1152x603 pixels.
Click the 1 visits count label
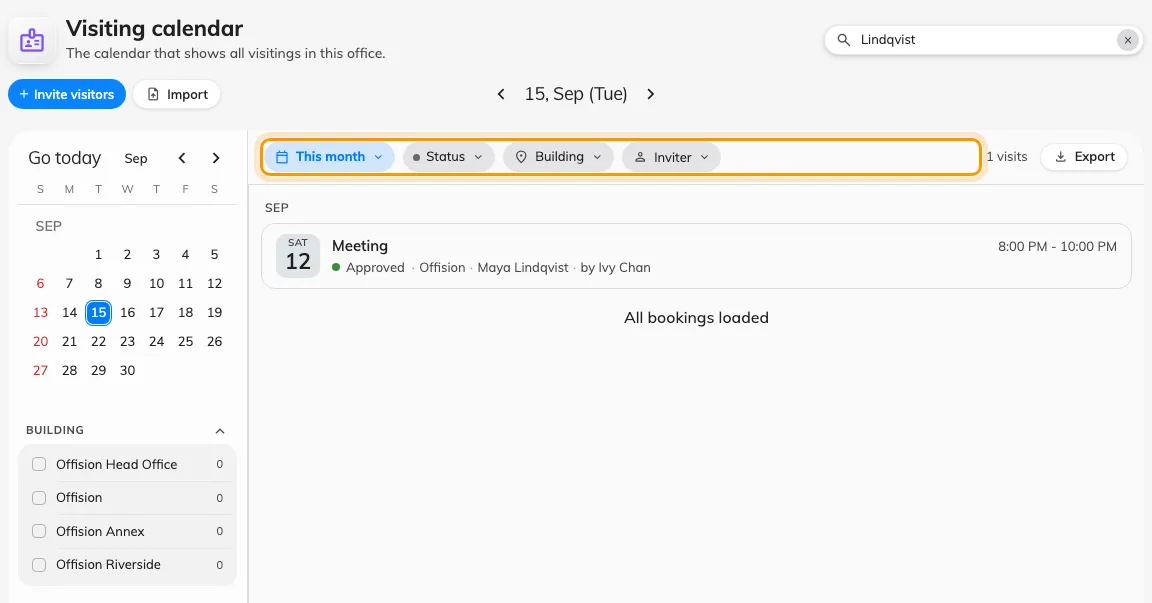click(x=1007, y=156)
